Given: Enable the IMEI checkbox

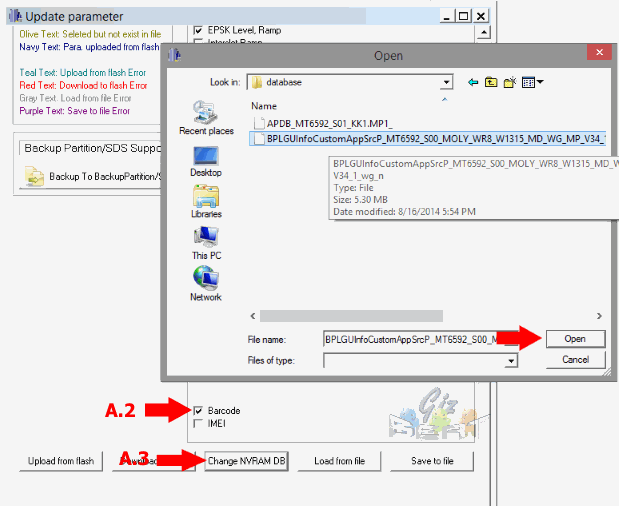Looking at the screenshot, I should click(197, 424).
